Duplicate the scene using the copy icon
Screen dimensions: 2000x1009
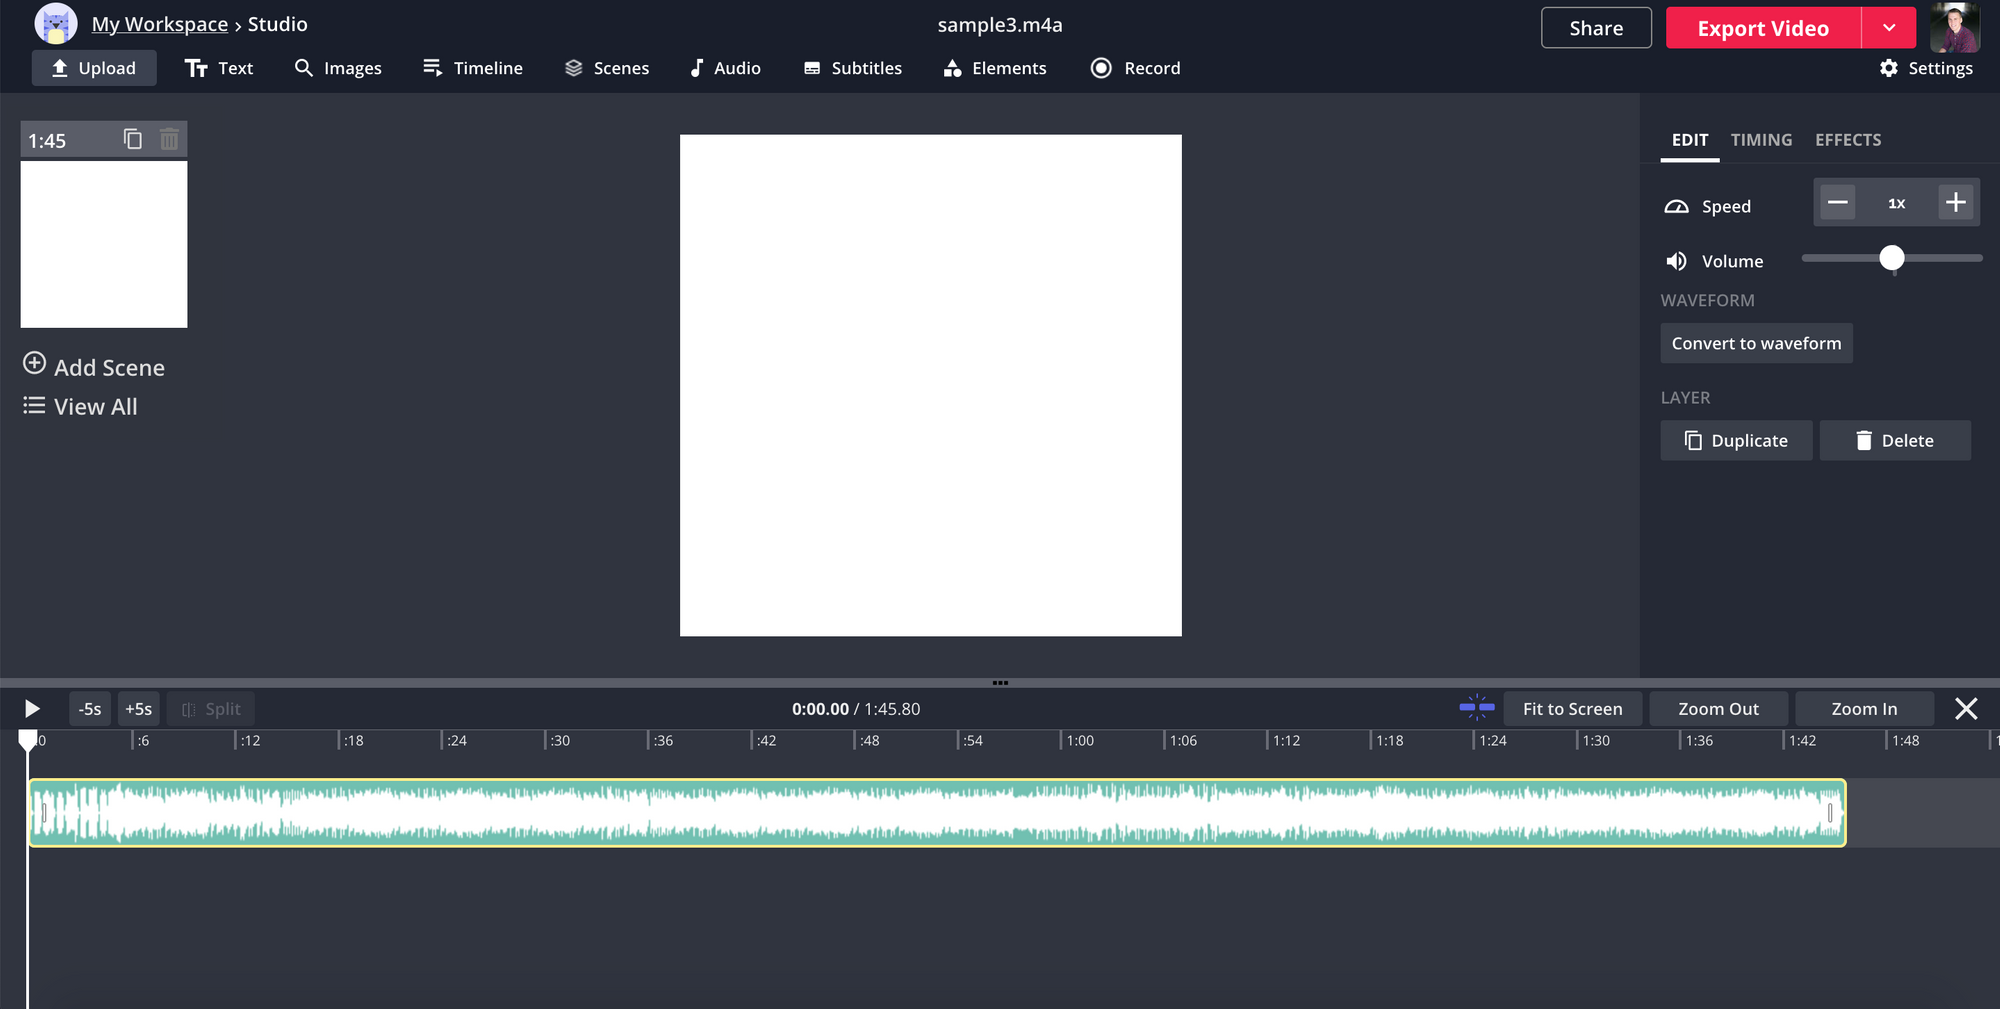(133, 139)
